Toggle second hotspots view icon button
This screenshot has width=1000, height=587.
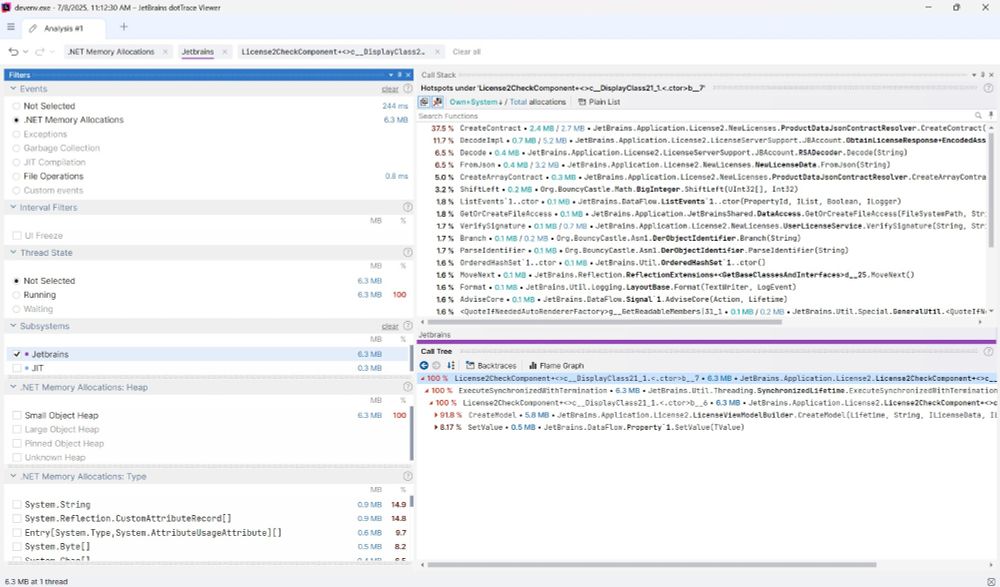coord(438,101)
